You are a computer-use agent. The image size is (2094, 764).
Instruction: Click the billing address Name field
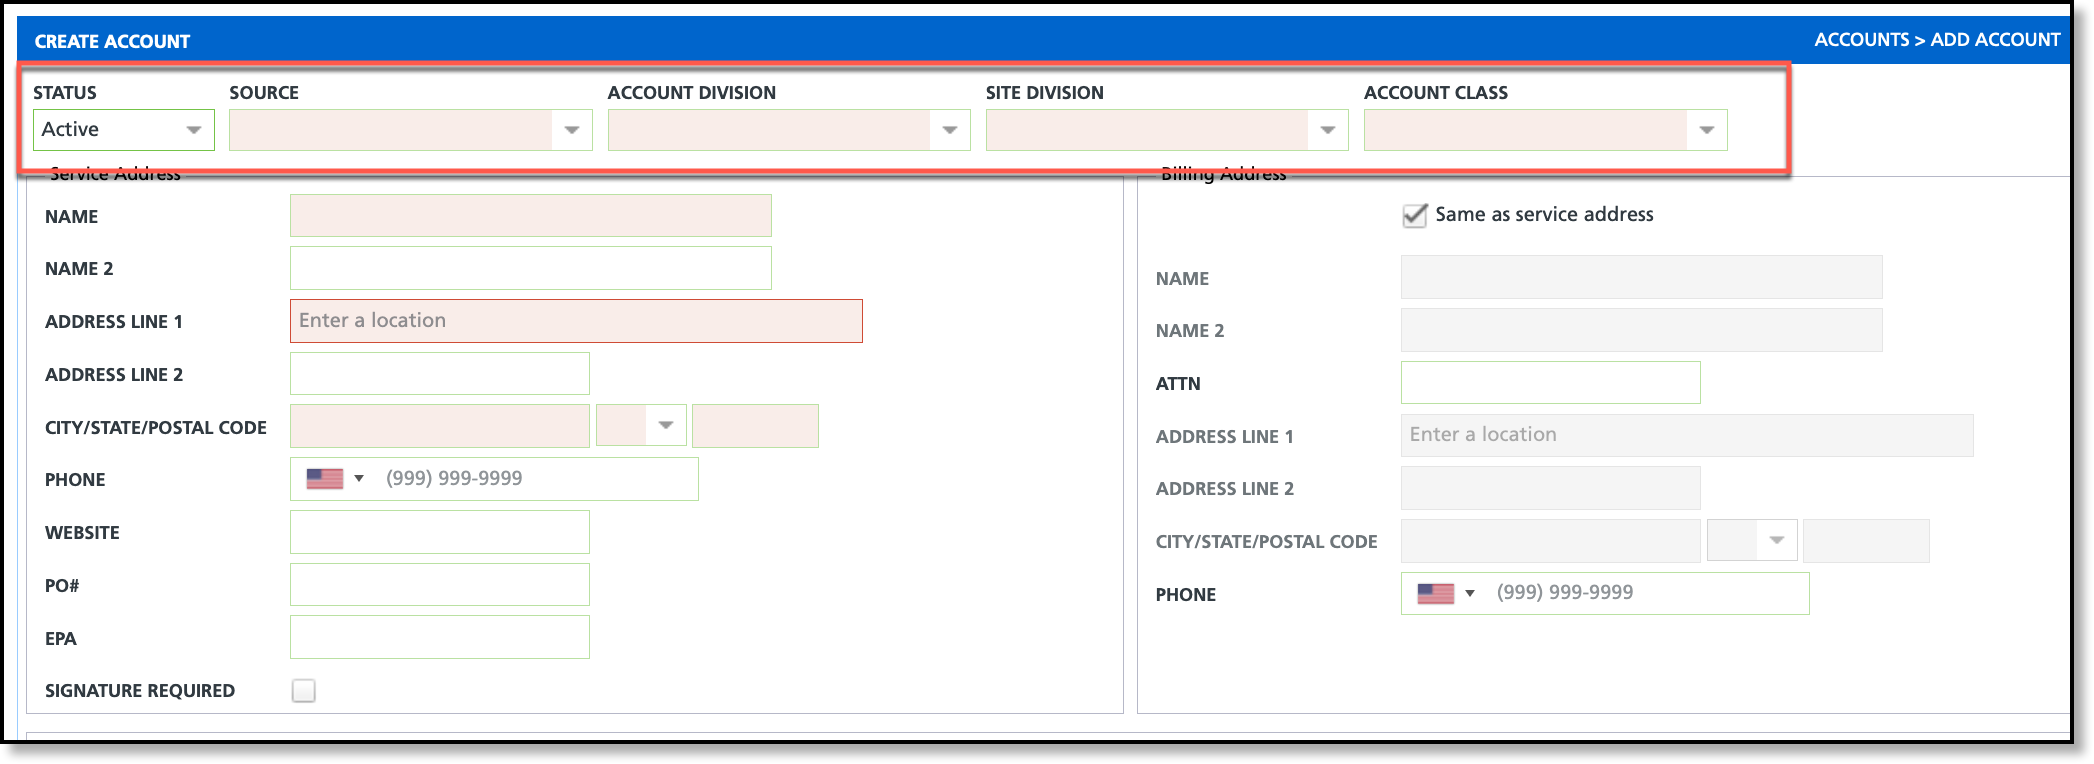(x=1642, y=277)
